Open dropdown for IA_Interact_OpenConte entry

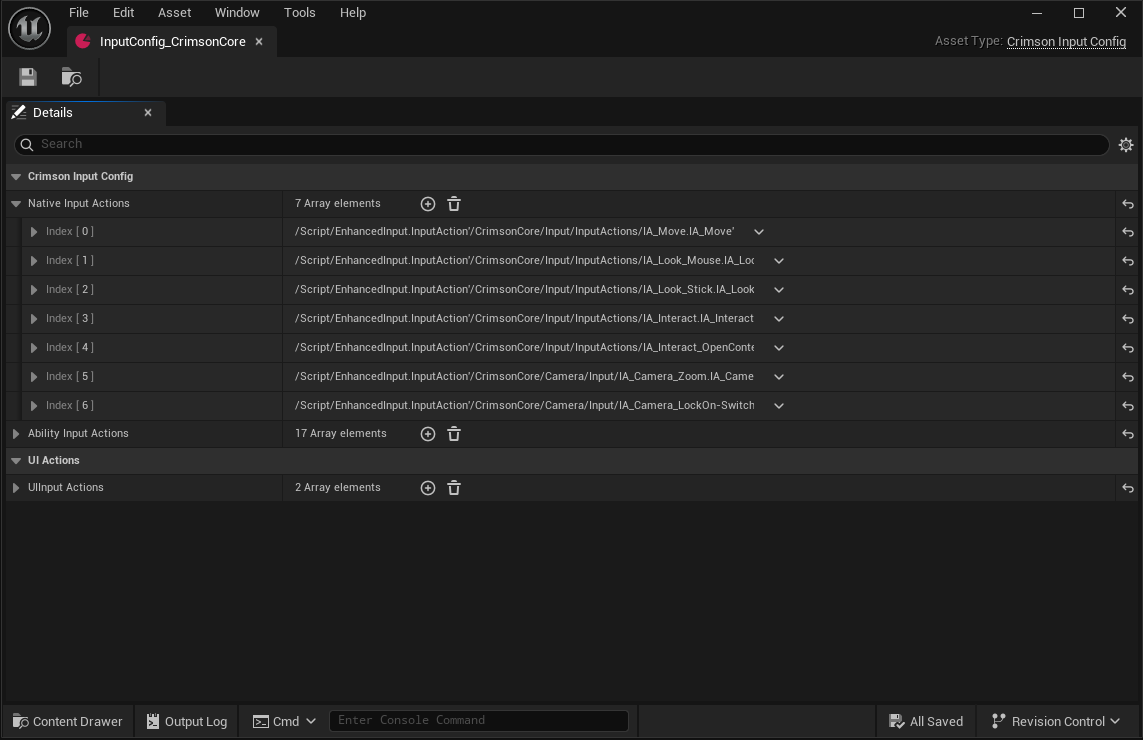[779, 348]
